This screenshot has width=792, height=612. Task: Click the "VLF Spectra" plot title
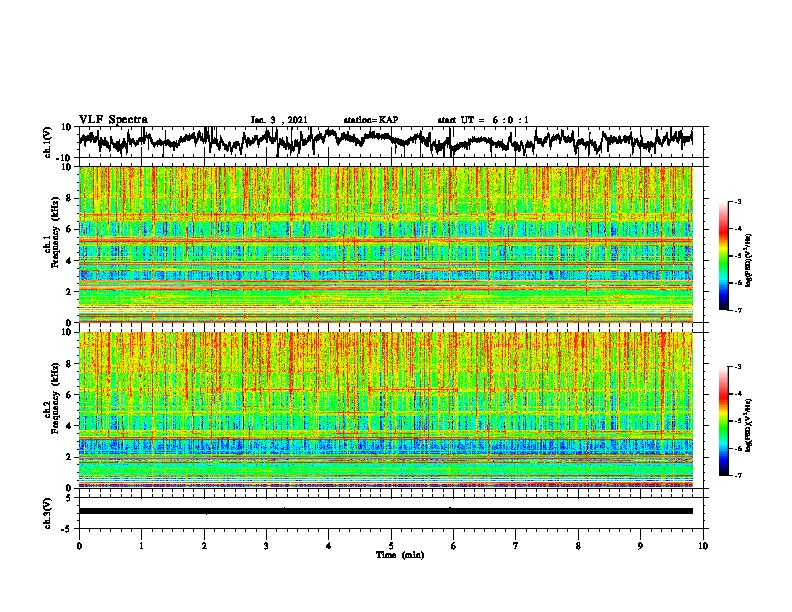[113, 120]
